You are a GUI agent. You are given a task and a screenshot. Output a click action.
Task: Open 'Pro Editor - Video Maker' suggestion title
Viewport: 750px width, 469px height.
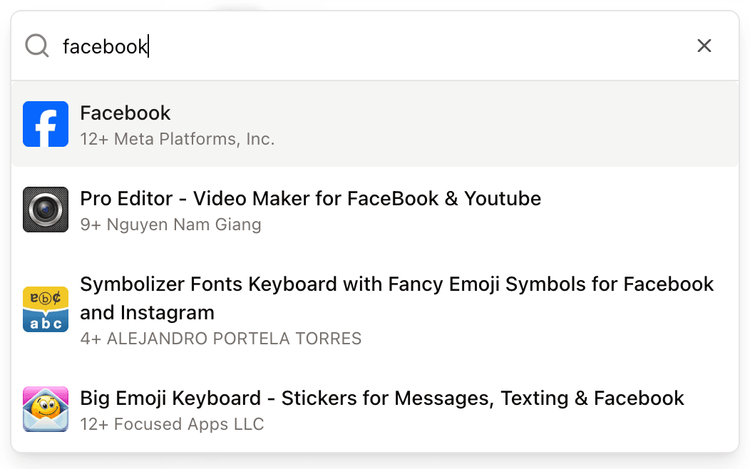click(310, 198)
